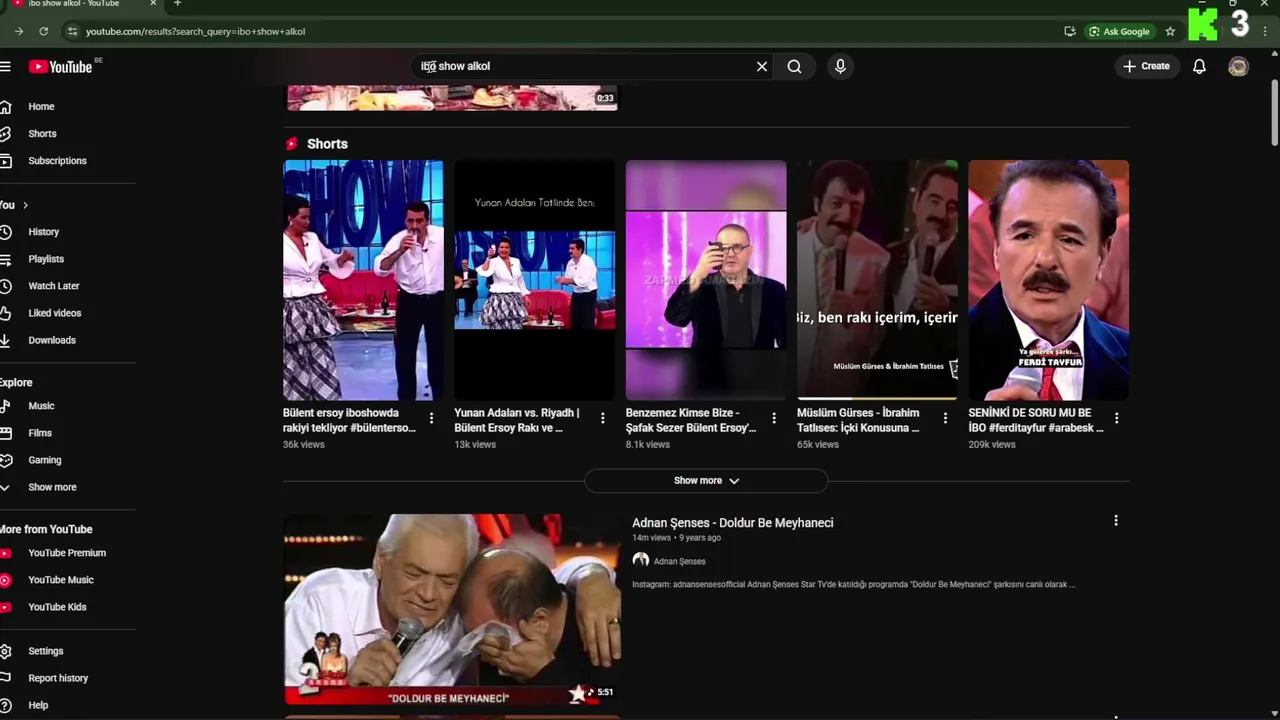Click the Create button

coord(1146,66)
